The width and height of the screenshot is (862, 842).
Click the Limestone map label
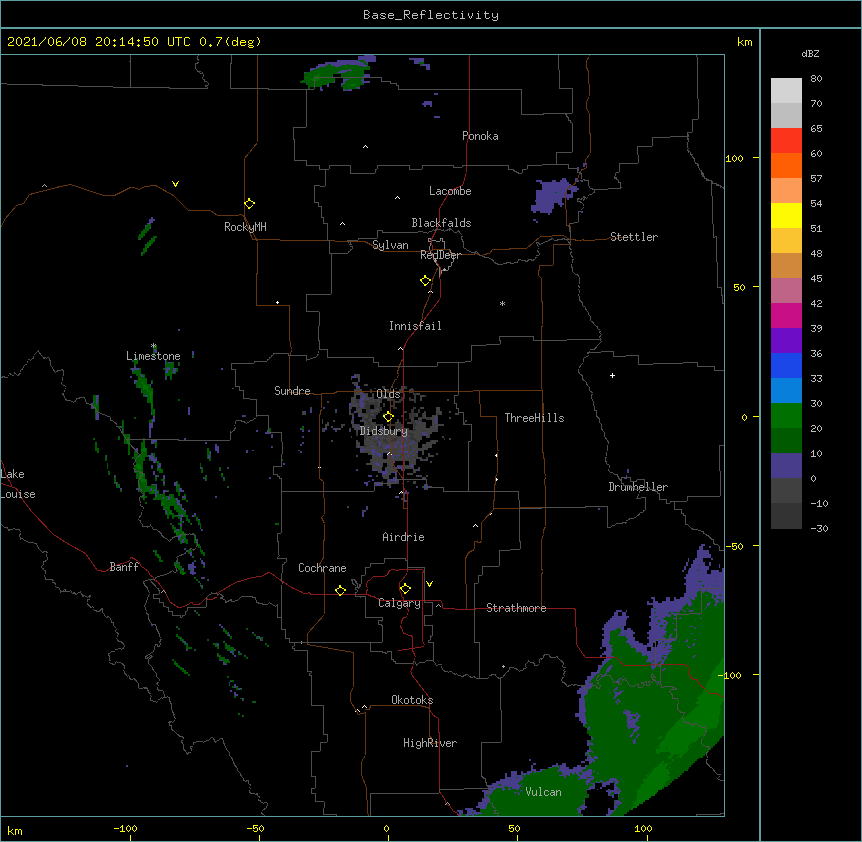(x=153, y=356)
